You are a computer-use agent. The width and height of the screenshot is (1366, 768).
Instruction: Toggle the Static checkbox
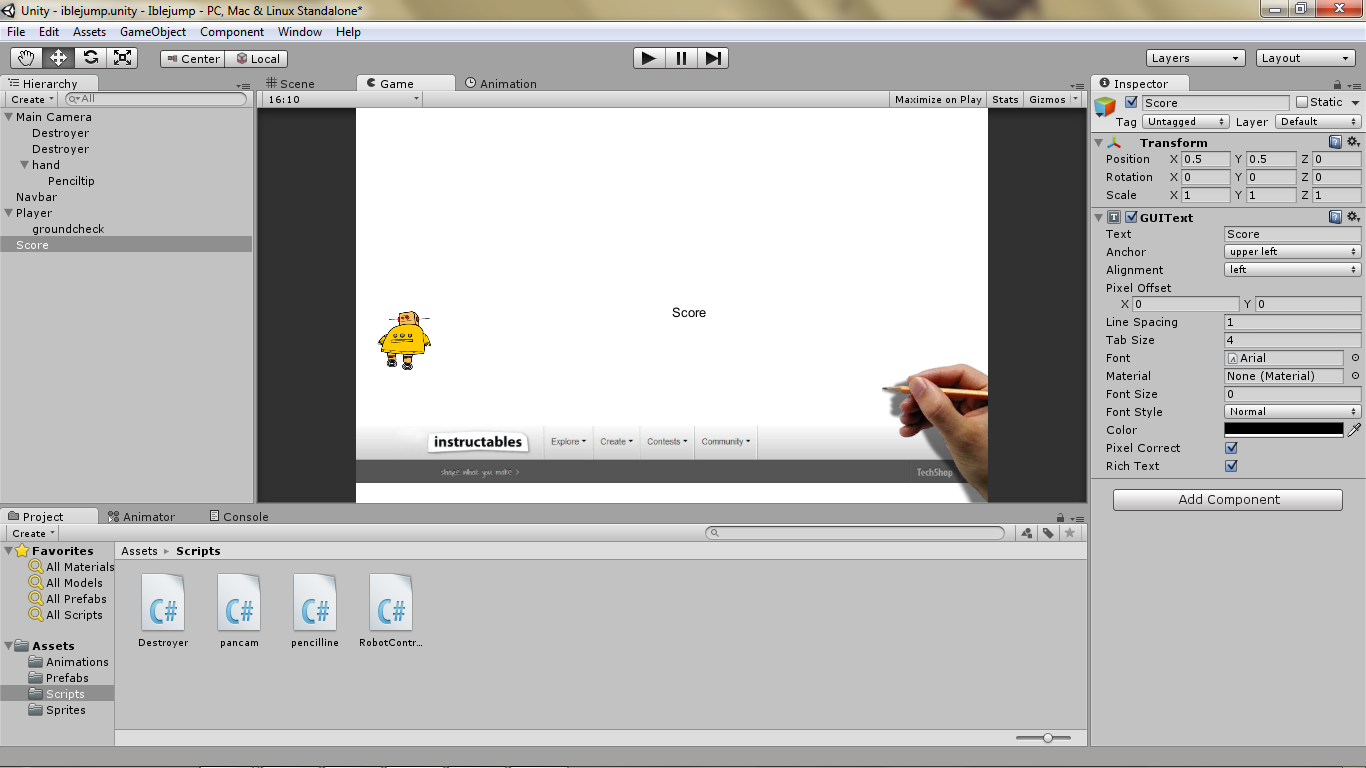(x=1302, y=102)
